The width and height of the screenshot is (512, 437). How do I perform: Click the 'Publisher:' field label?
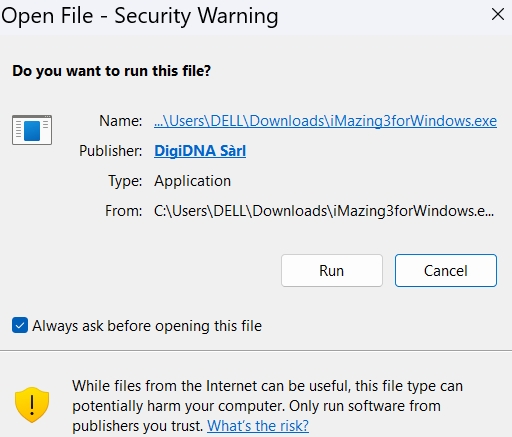point(111,151)
